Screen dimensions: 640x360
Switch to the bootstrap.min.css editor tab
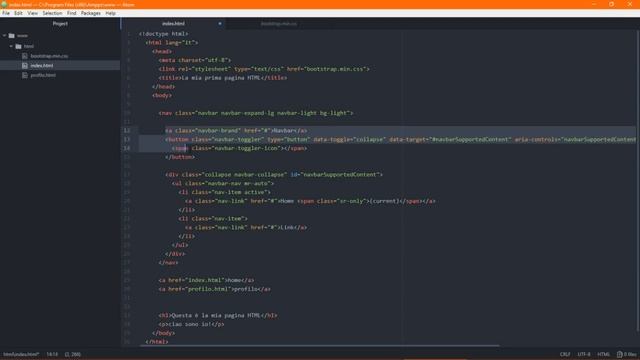point(279,24)
